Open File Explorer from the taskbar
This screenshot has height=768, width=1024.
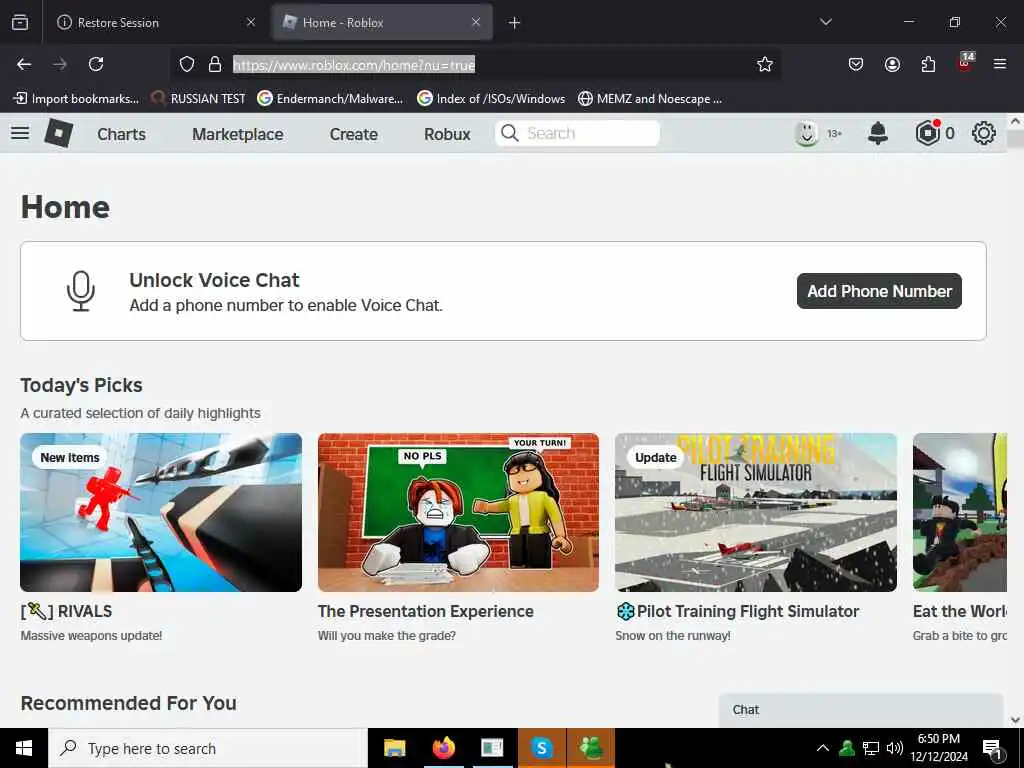click(394, 748)
